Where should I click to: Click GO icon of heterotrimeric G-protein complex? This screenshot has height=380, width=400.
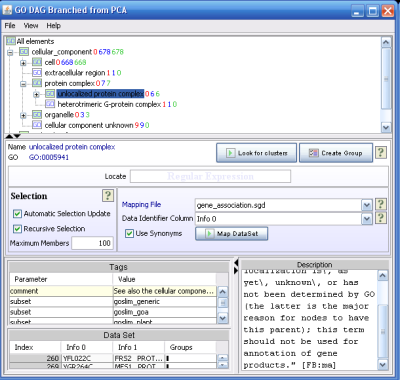50,104
